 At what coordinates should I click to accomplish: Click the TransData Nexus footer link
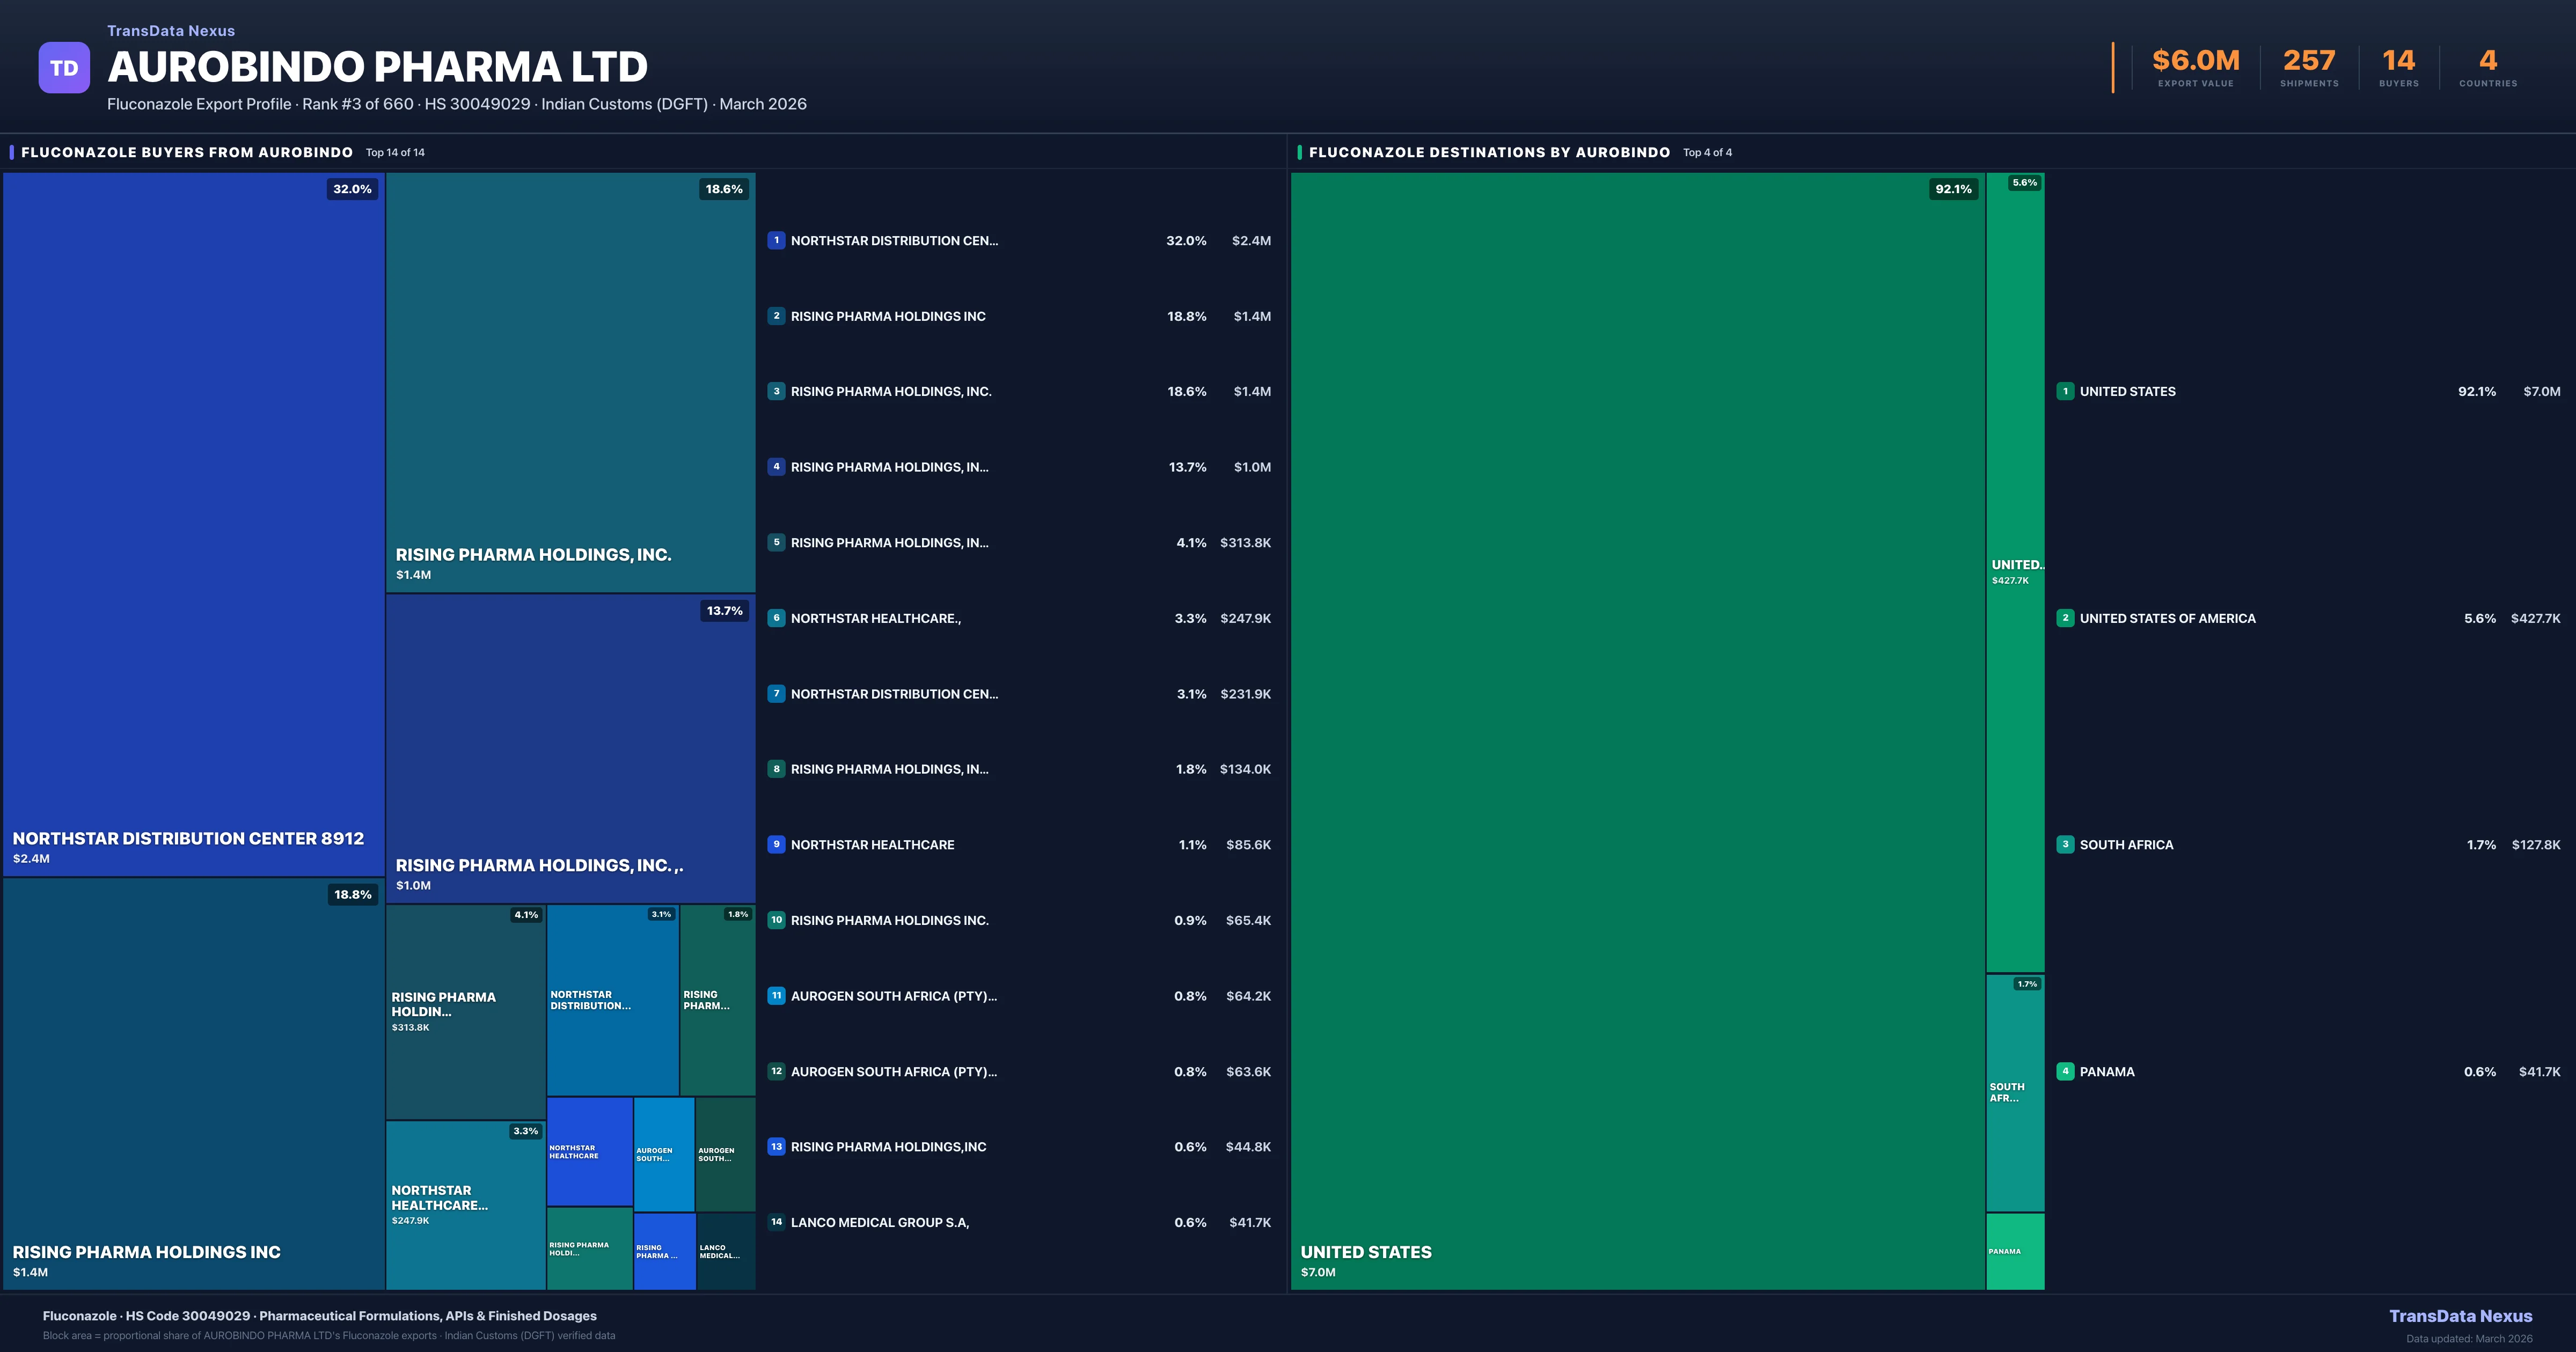[x=2460, y=1316]
